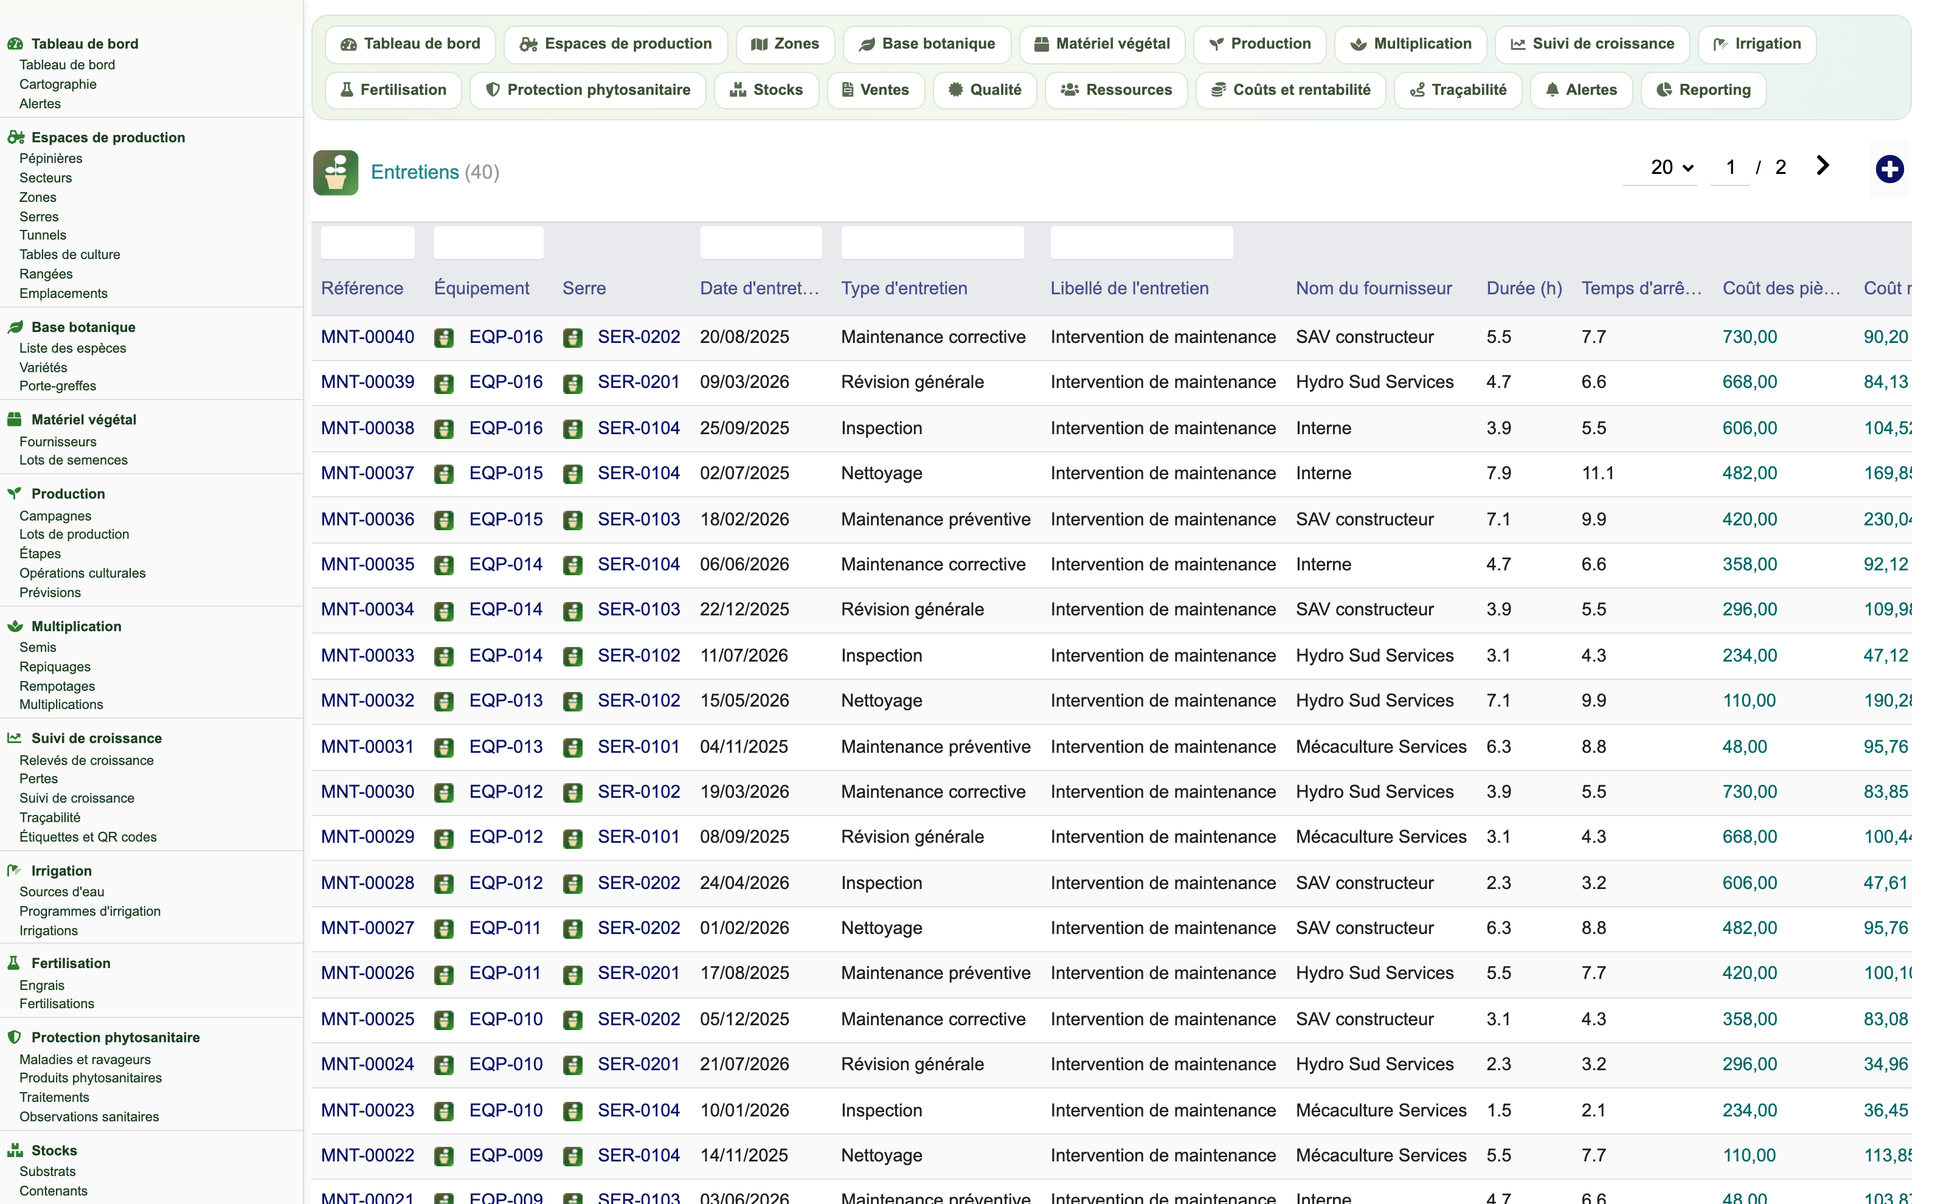Switch to the Base botanique top tab
Screen dimensions: 1946x1204
927,44
